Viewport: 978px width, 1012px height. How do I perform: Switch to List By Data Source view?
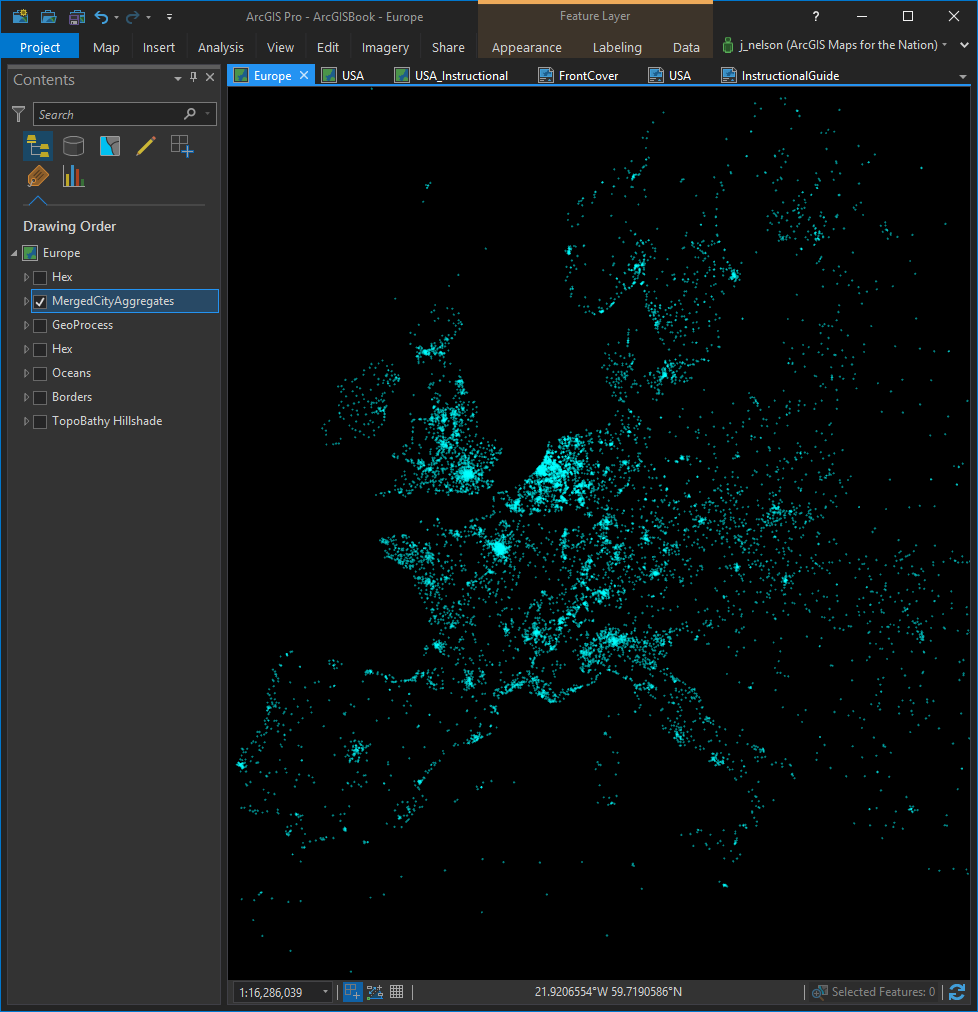73,147
